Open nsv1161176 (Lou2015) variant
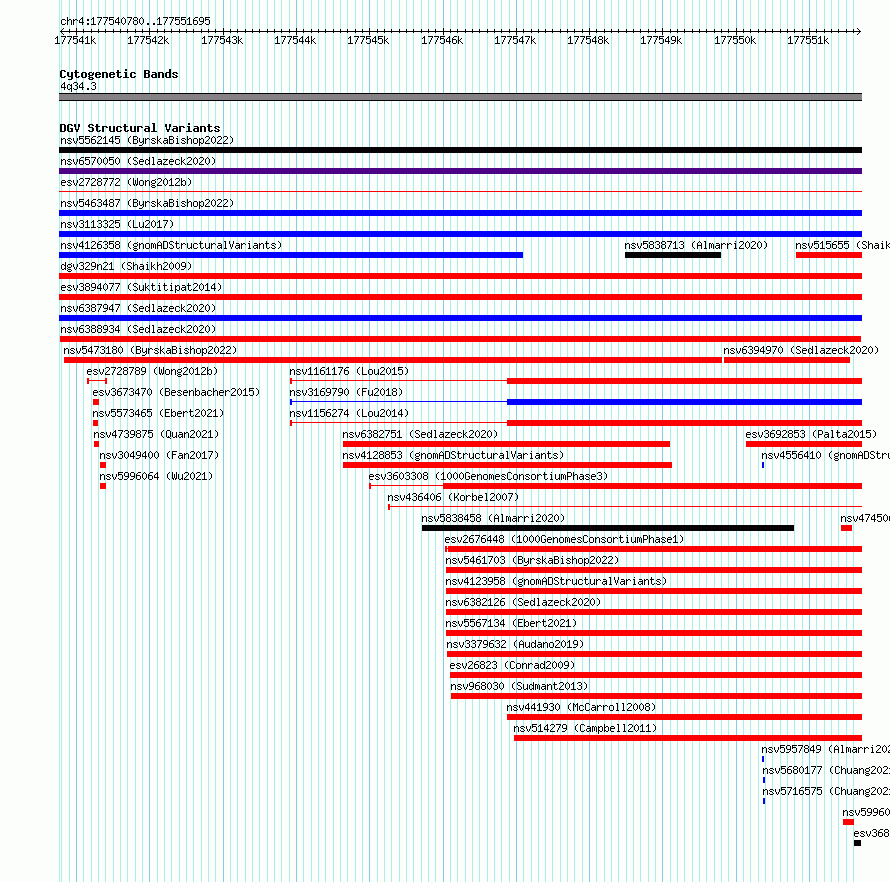This screenshot has height=882, width=890. pyautogui.click(x=349, y=371)
